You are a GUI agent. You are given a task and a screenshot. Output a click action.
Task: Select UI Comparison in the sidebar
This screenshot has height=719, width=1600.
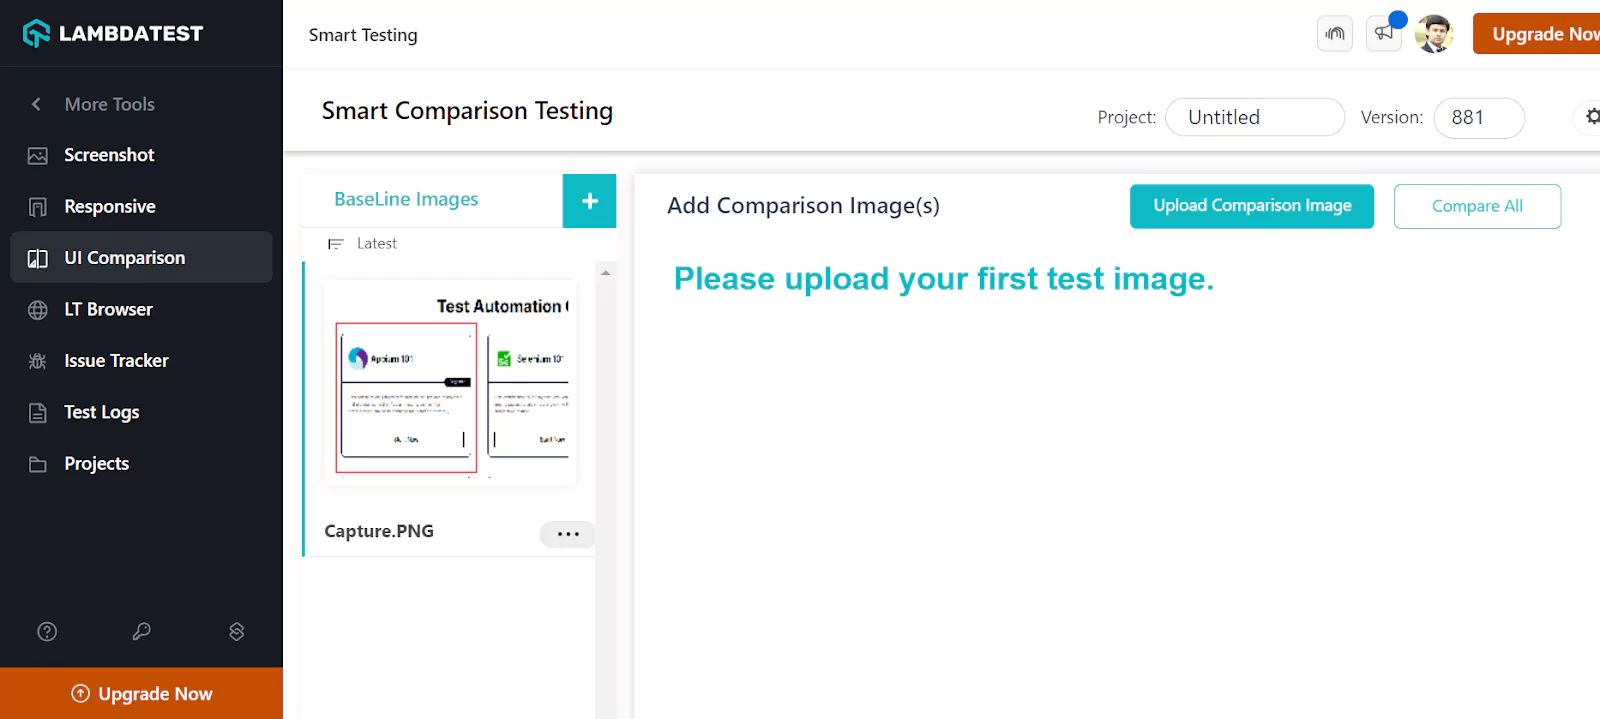(124, 257)
